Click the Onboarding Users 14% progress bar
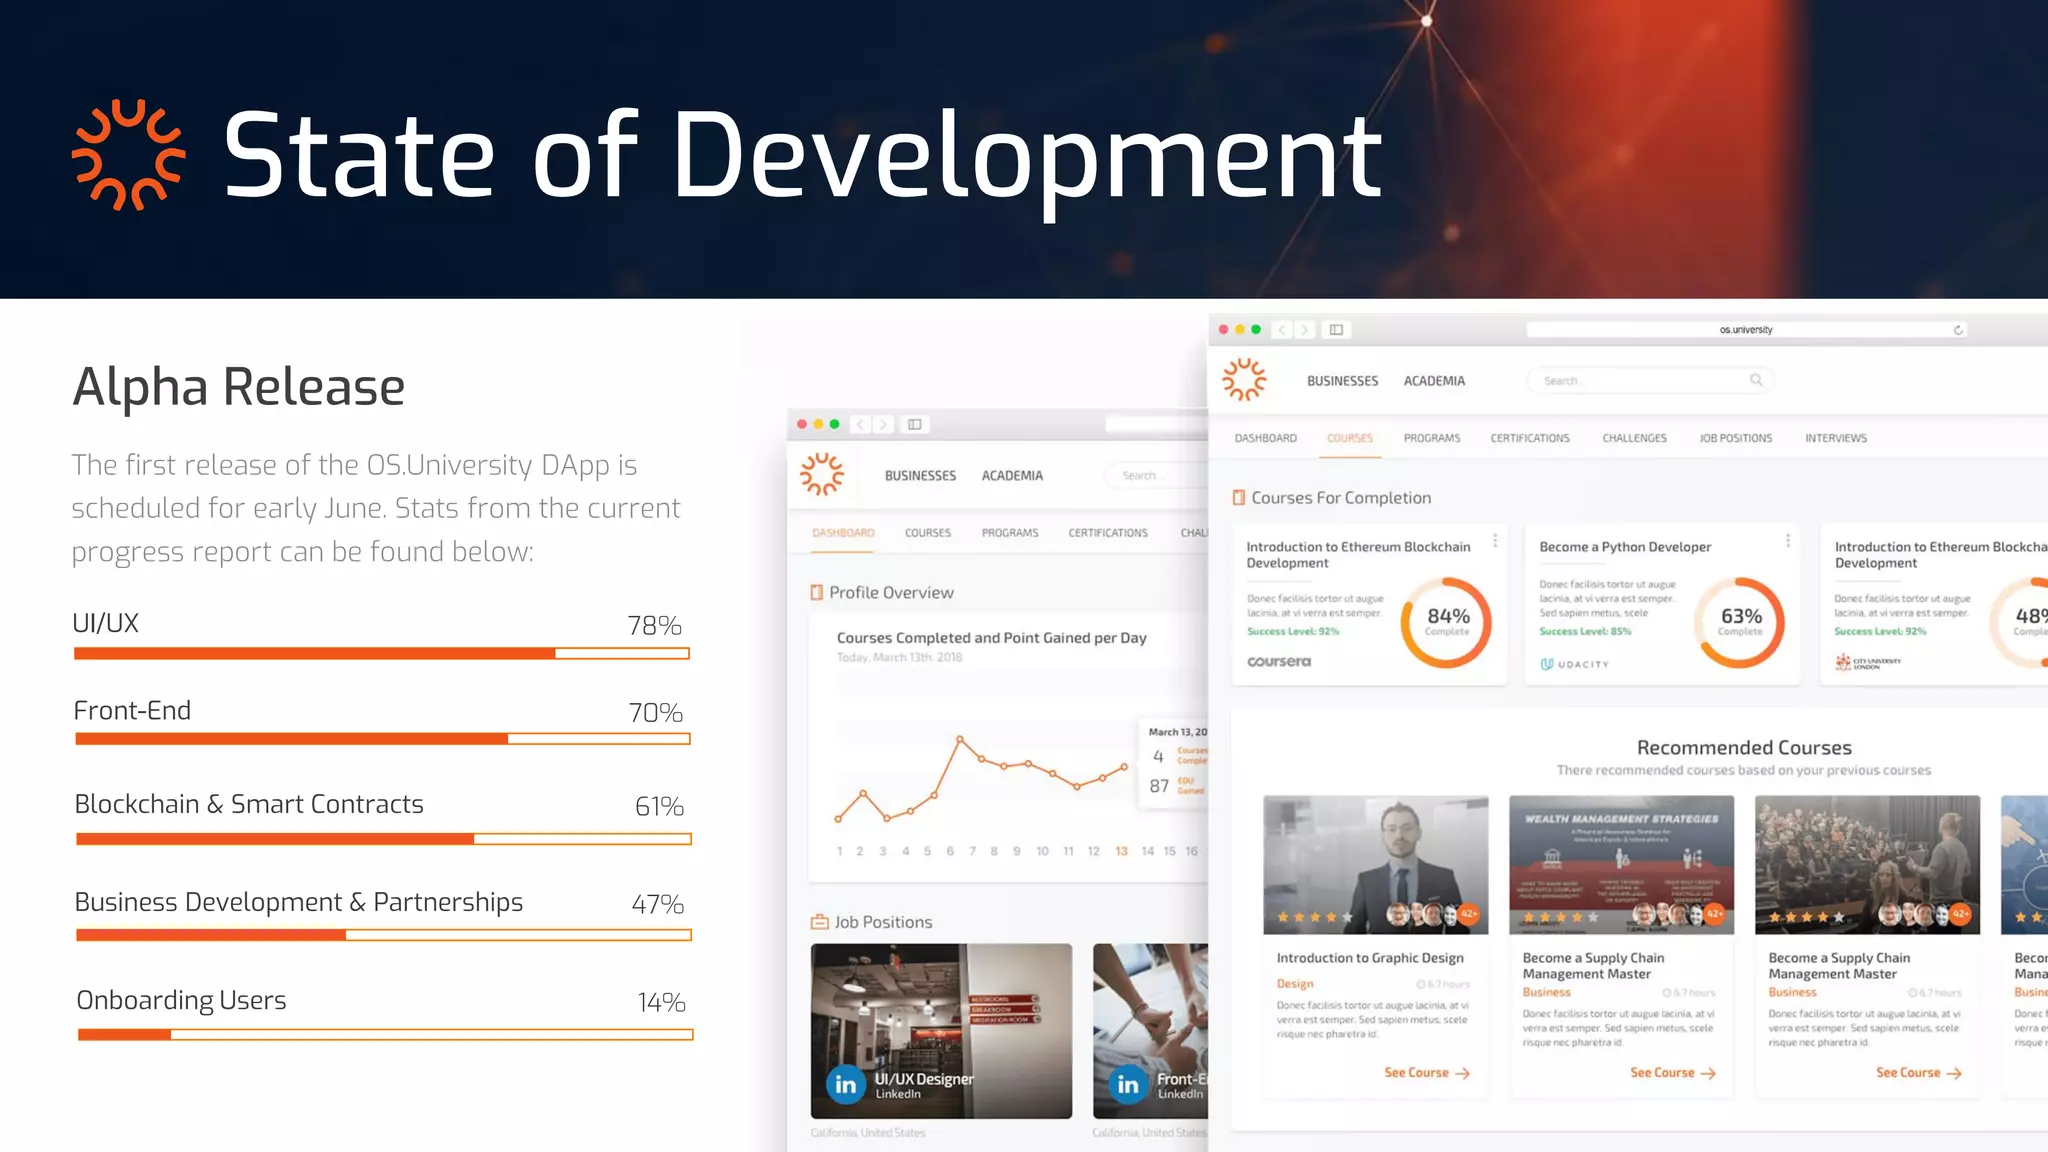Screen dimensions: 2048x1152 [385, 1035]
